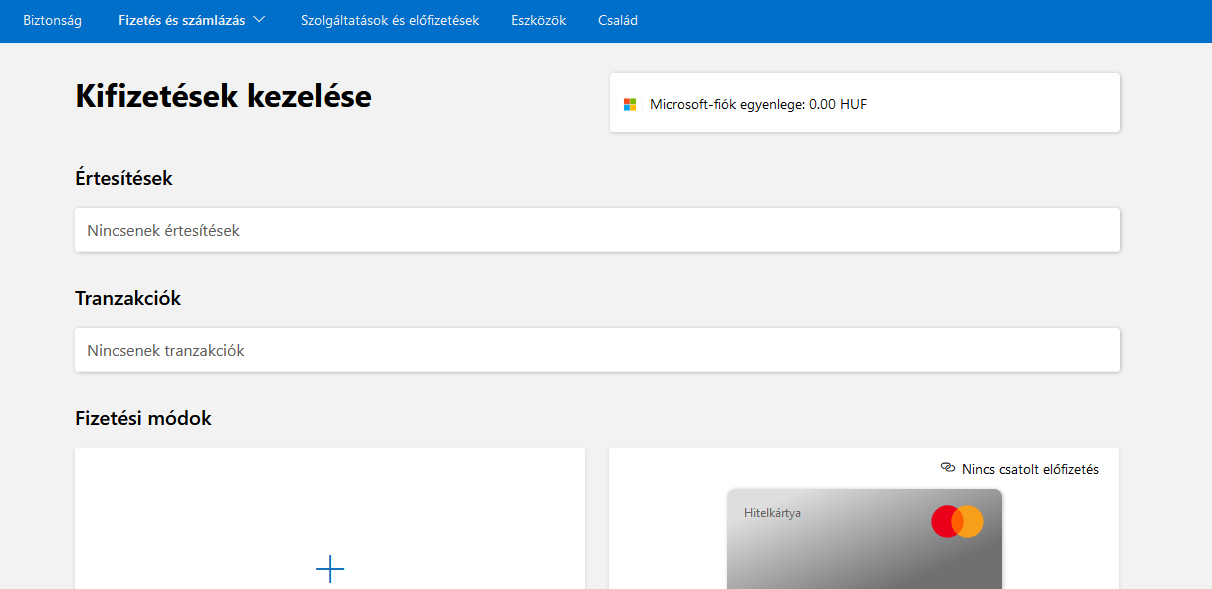Click the Fizetési módok section heading
This screenshot has width=1212, height=589.
143,418
